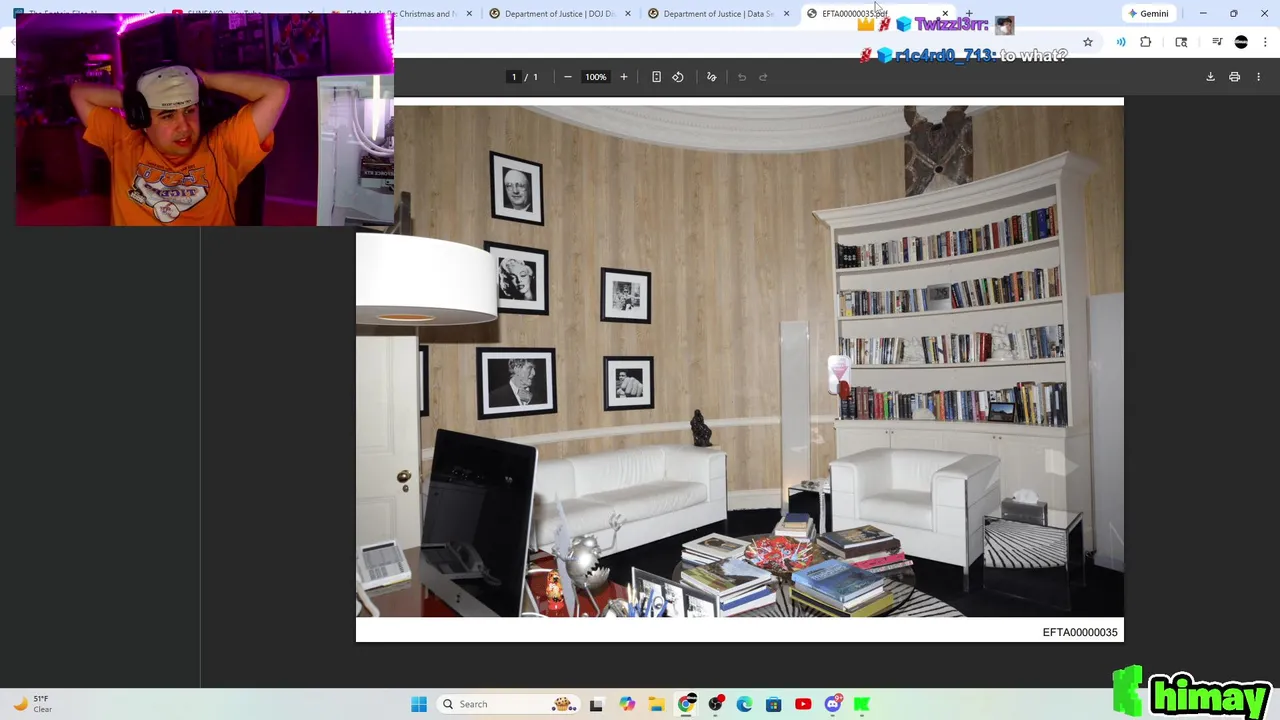The image size is (1280, 720).
Task: Click the Gemini button in Chrome
Action: point(1148,13)
